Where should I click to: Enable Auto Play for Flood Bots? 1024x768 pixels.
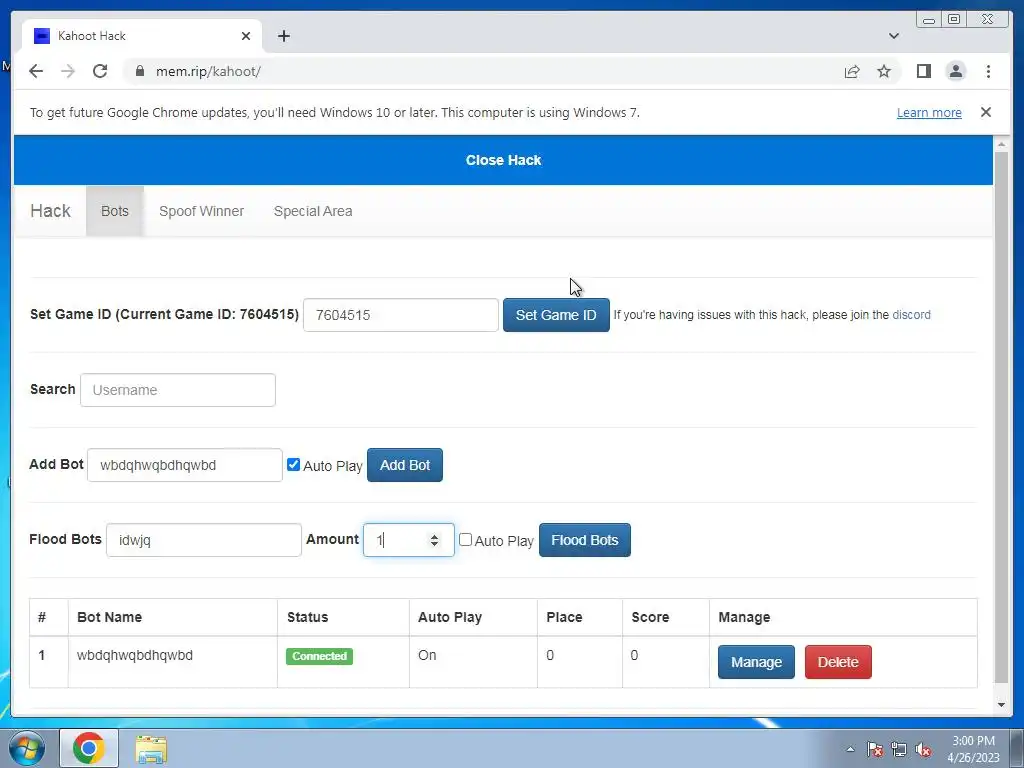point(465,539)
